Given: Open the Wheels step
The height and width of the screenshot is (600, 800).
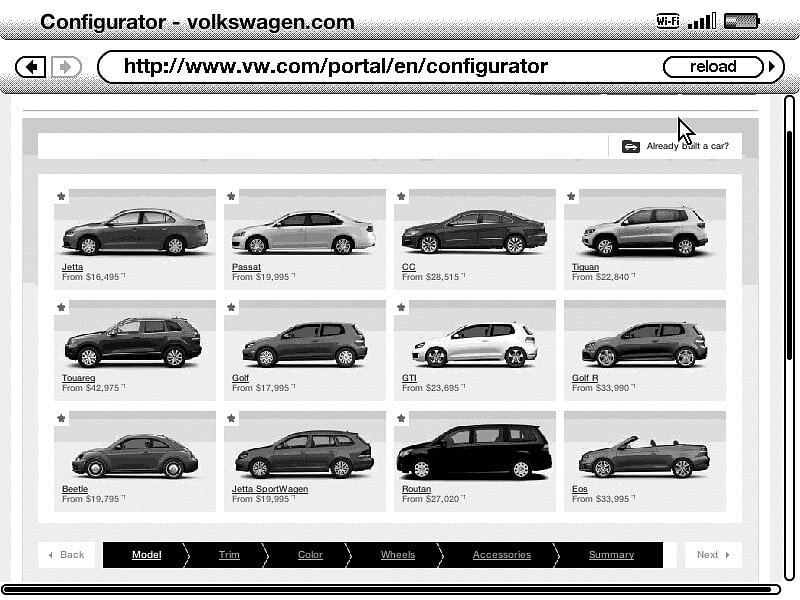Looking at the screenshot, I should 398,555.
